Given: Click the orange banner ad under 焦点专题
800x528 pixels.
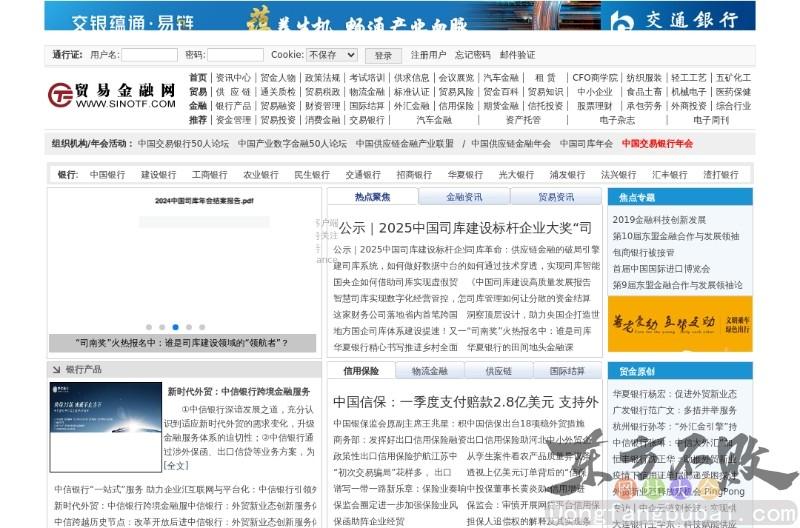Looking at the screenshot, I should (680, 324).
